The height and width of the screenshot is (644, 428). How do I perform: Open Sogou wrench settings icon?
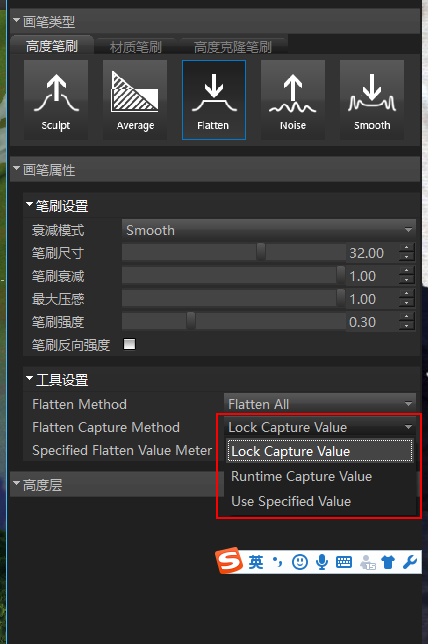tap(410, 561)
